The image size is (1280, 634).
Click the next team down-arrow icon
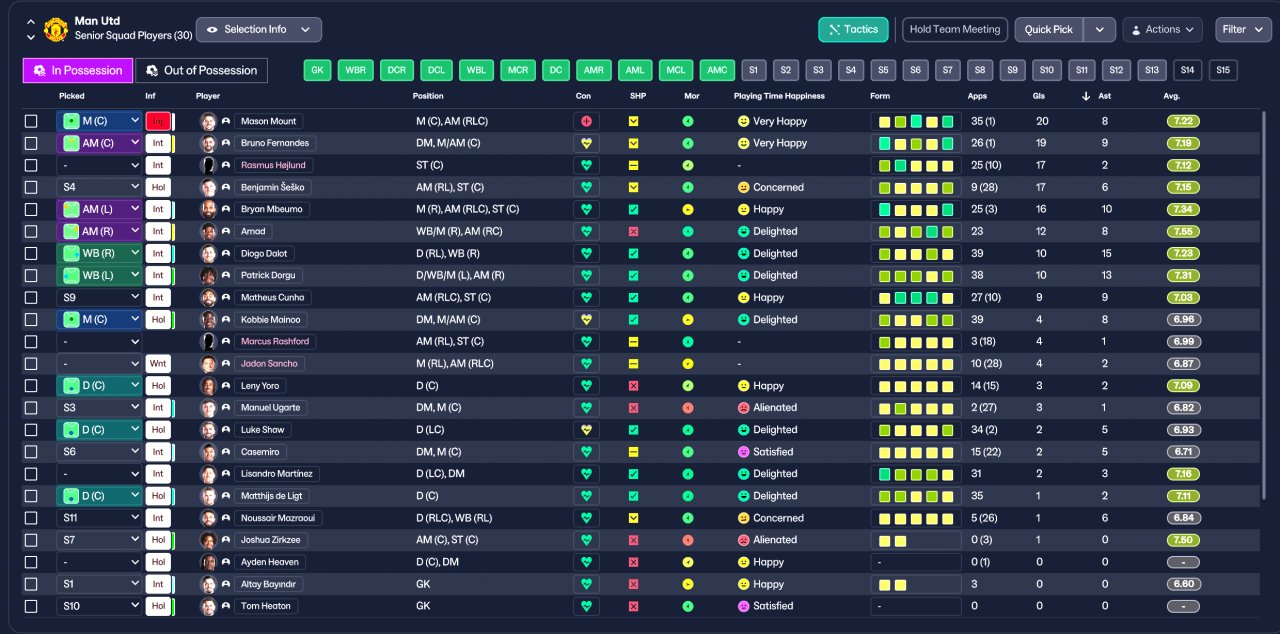point(30,37)
